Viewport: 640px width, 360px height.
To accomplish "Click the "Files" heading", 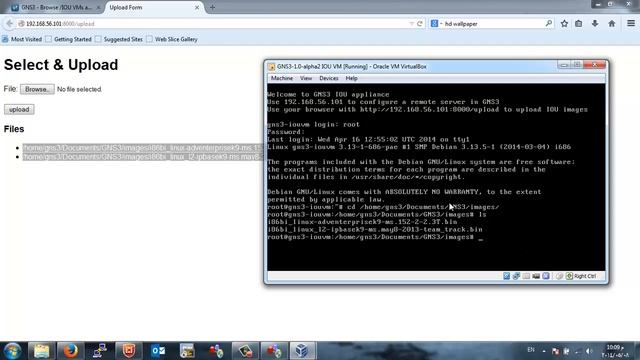I will click(14, 129).
